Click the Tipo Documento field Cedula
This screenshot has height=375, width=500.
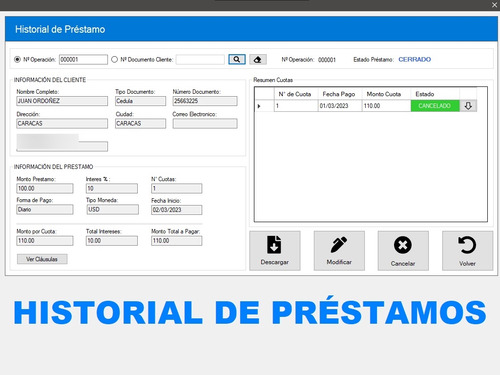(x=140, y=101)
